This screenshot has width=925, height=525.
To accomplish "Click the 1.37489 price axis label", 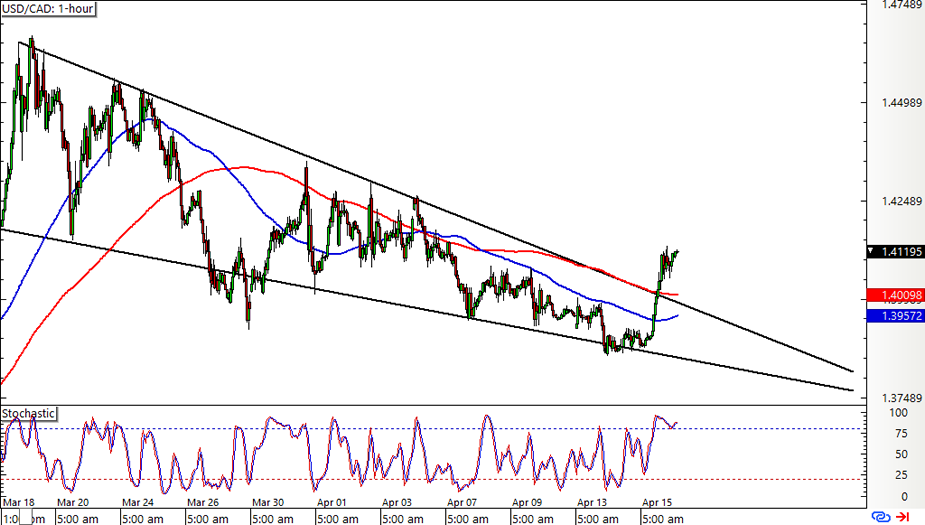I will coord(901,398).
